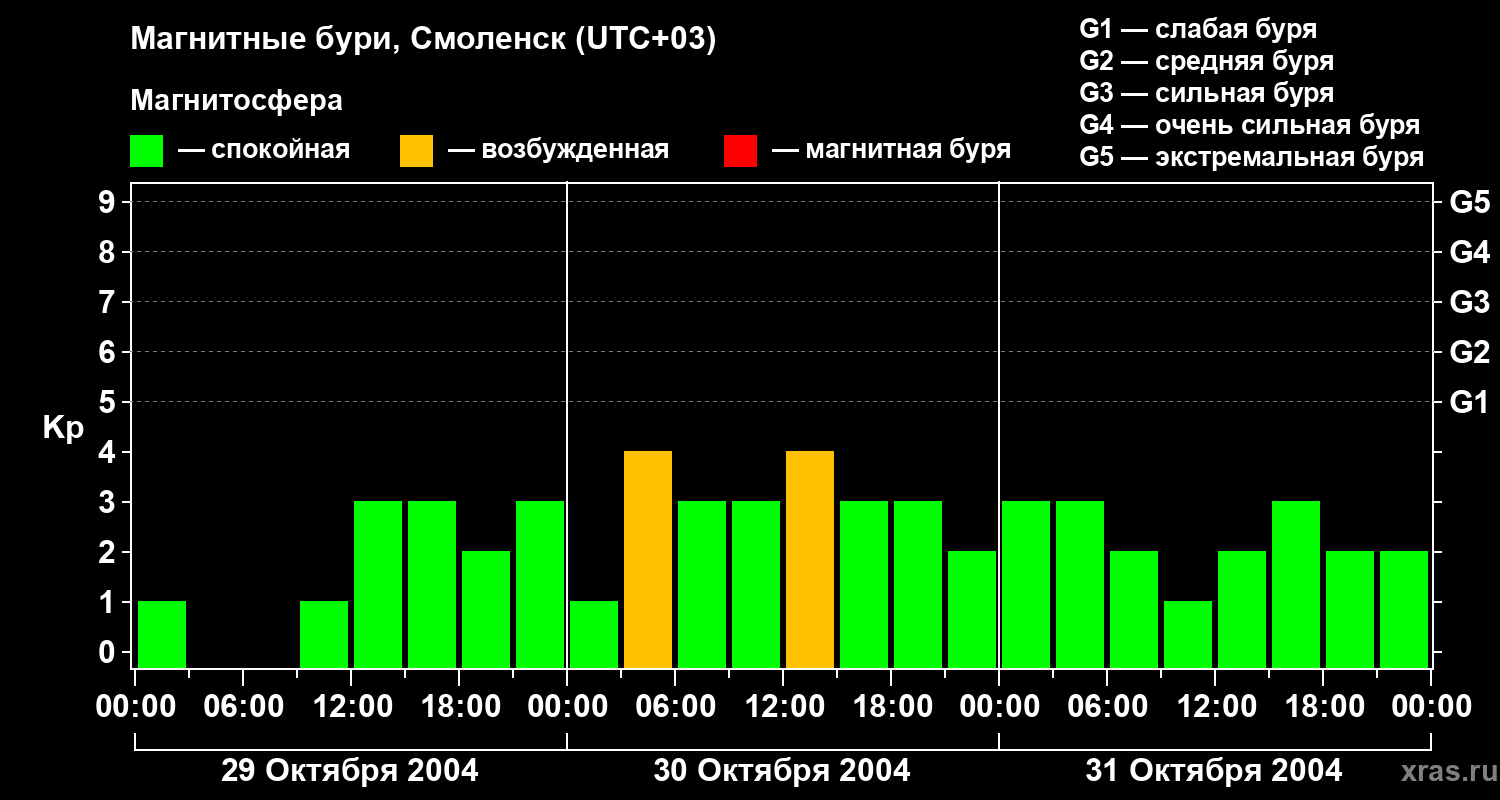Click the first green Kp 1 bar on 29 October

[x=162, y=635]
